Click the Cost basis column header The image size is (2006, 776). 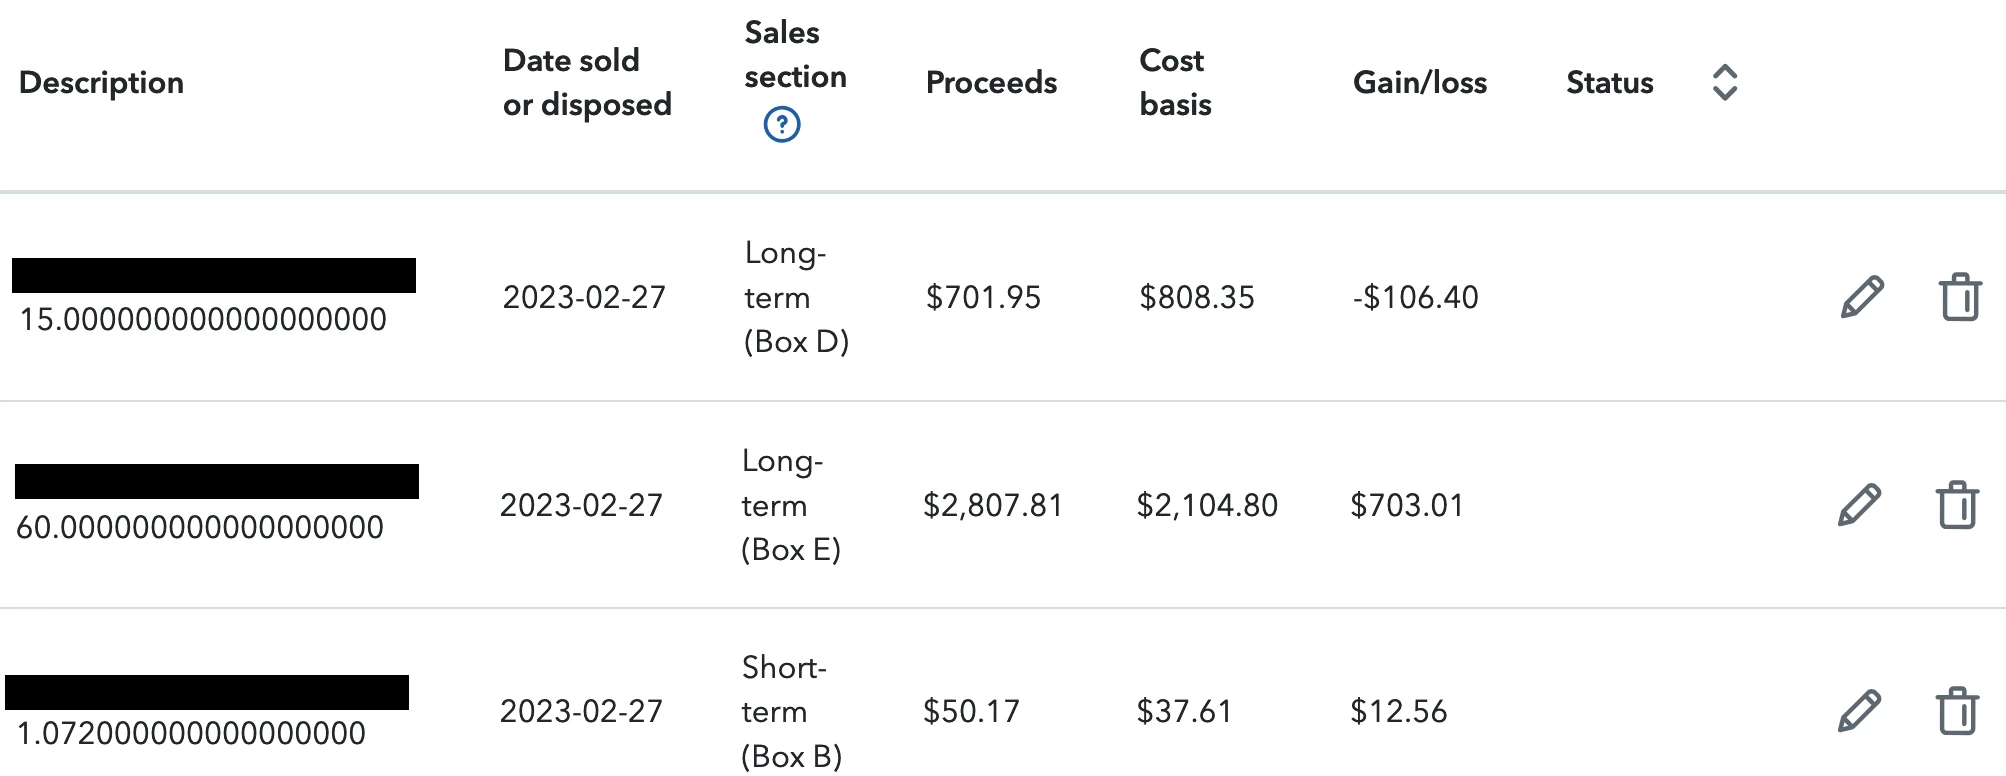(x=1175, y=83)
